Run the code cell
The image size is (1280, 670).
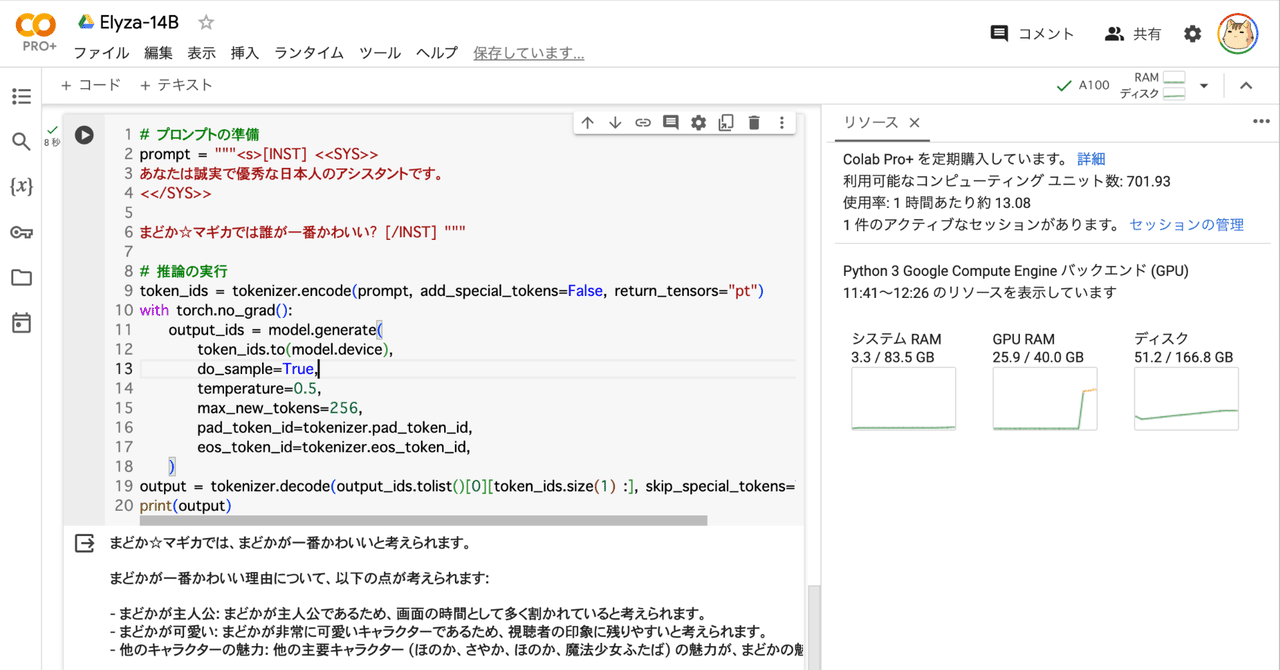[84, 135]
